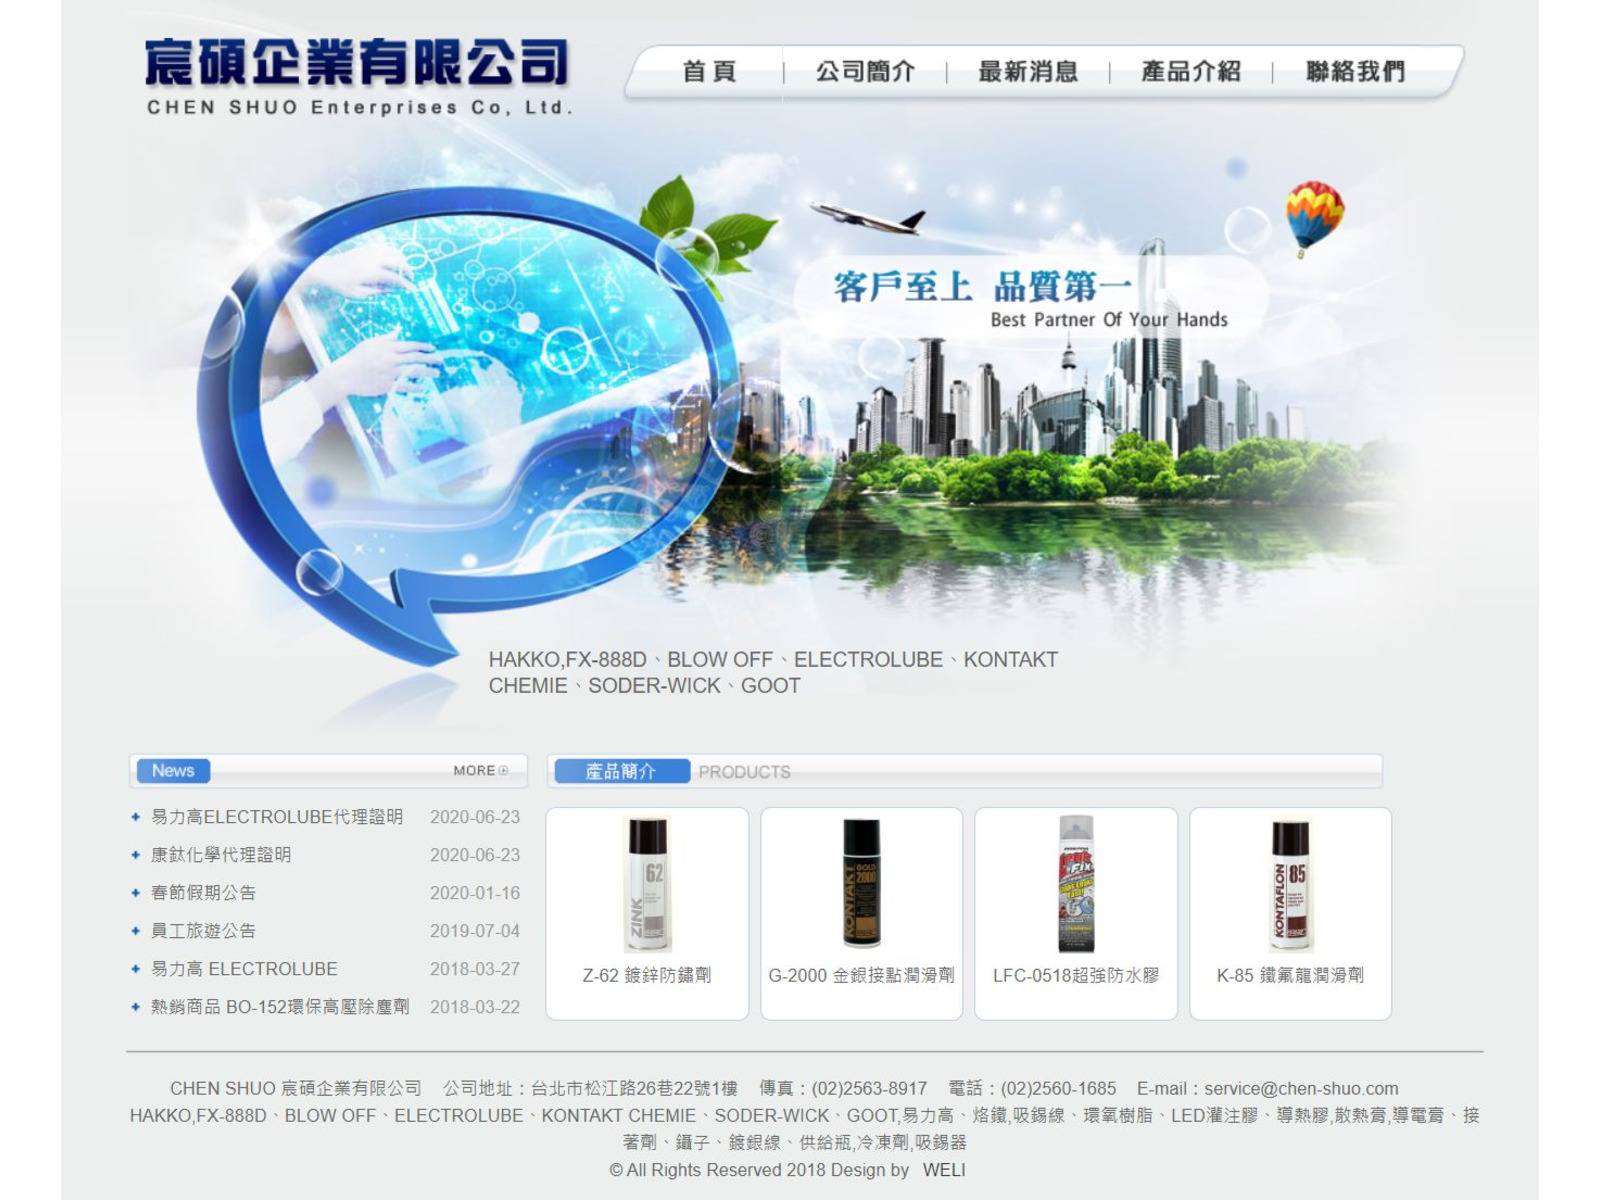The width and height of the screenshot is (1600, 1200).
Task: Open the 產品介紹 products menu item
Action: click(1191, 72)
